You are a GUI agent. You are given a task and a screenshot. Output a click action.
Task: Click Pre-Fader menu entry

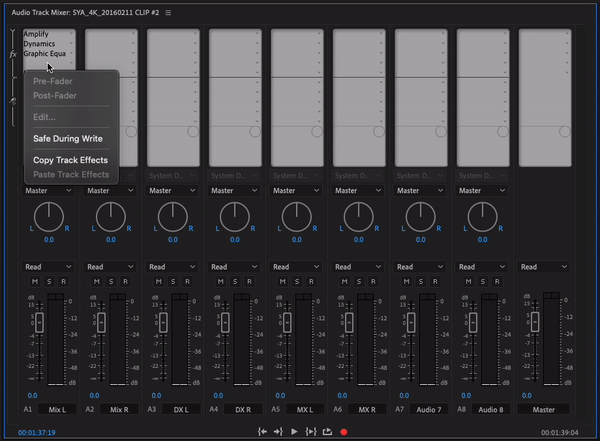tap(53, 81)
